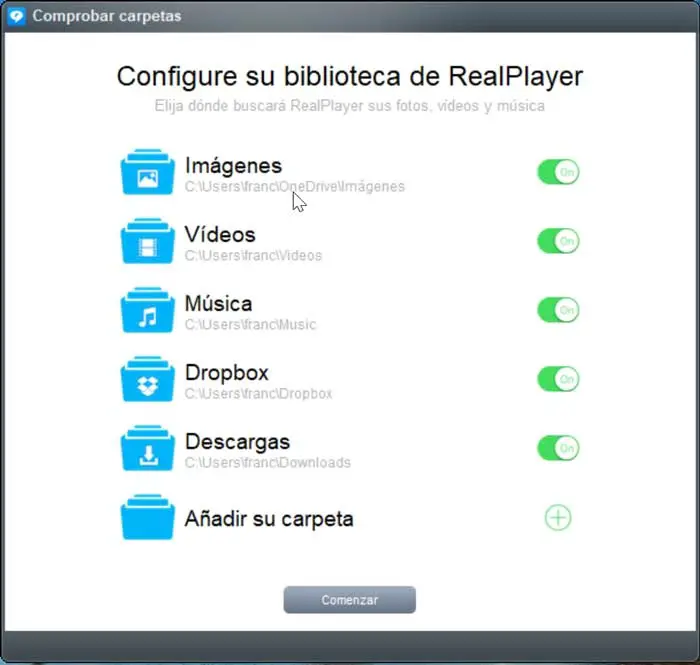This screenshot has width=700, height=665.
Task: Toggle the Música folder switch
Action: (x=558, y=310)
